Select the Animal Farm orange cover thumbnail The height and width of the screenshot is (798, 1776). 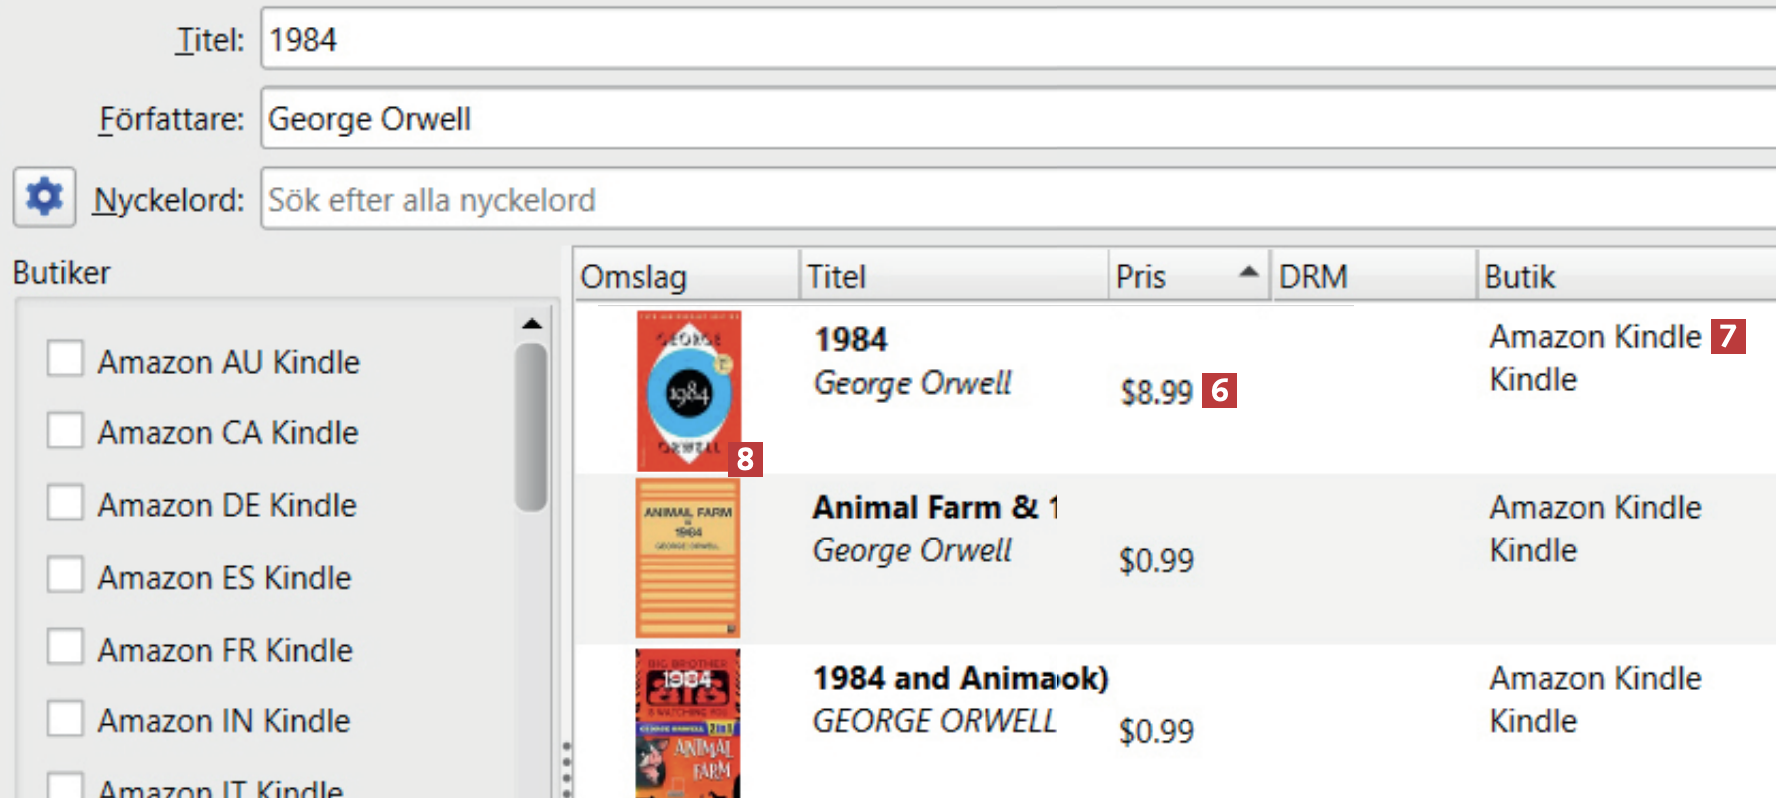tap(688, 558)
